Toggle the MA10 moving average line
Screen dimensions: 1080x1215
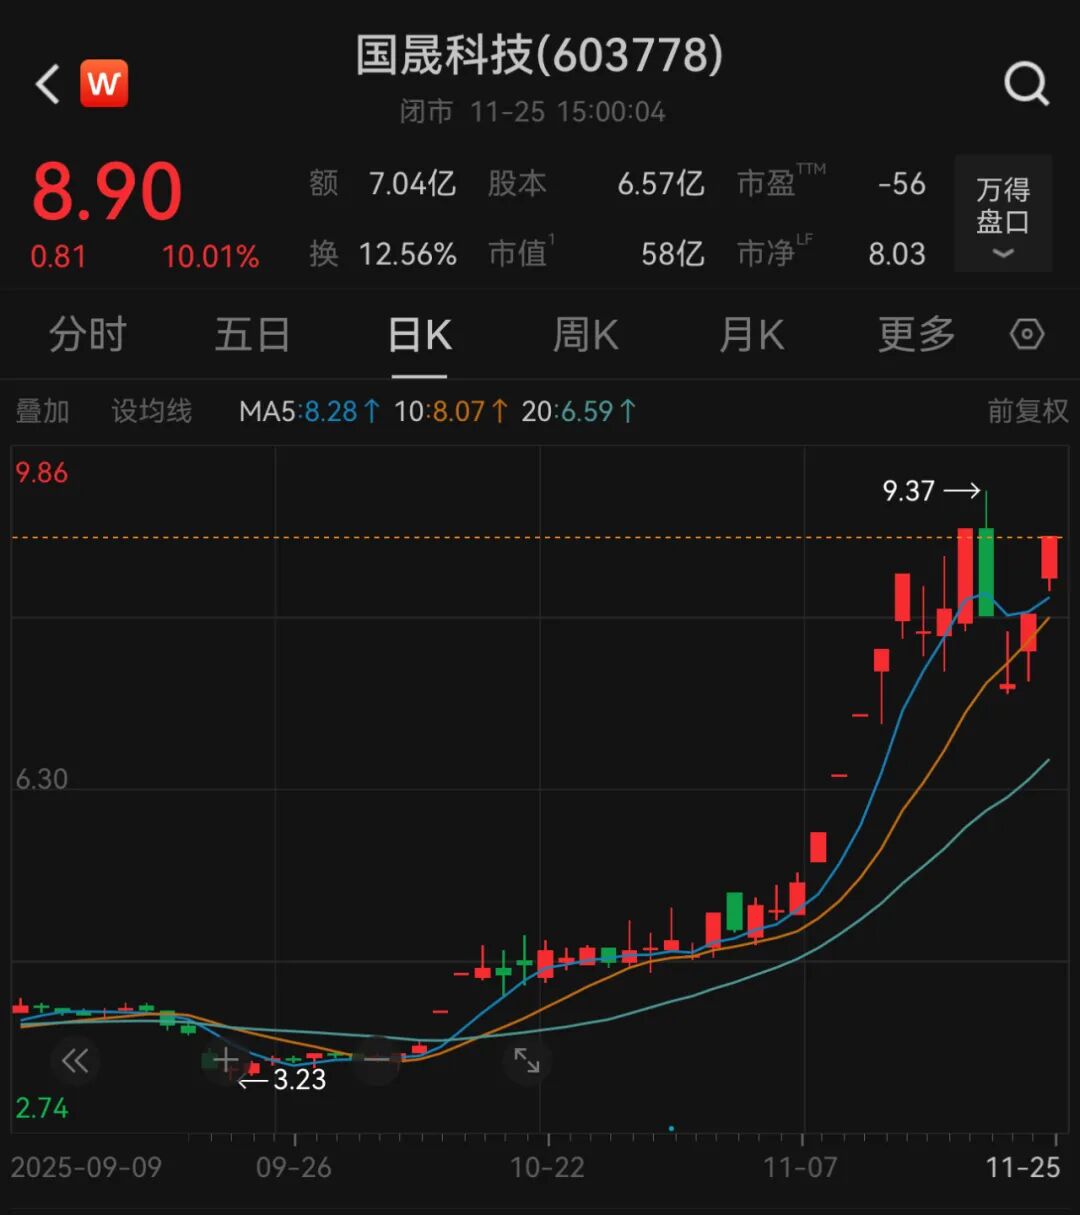[452, 410]
